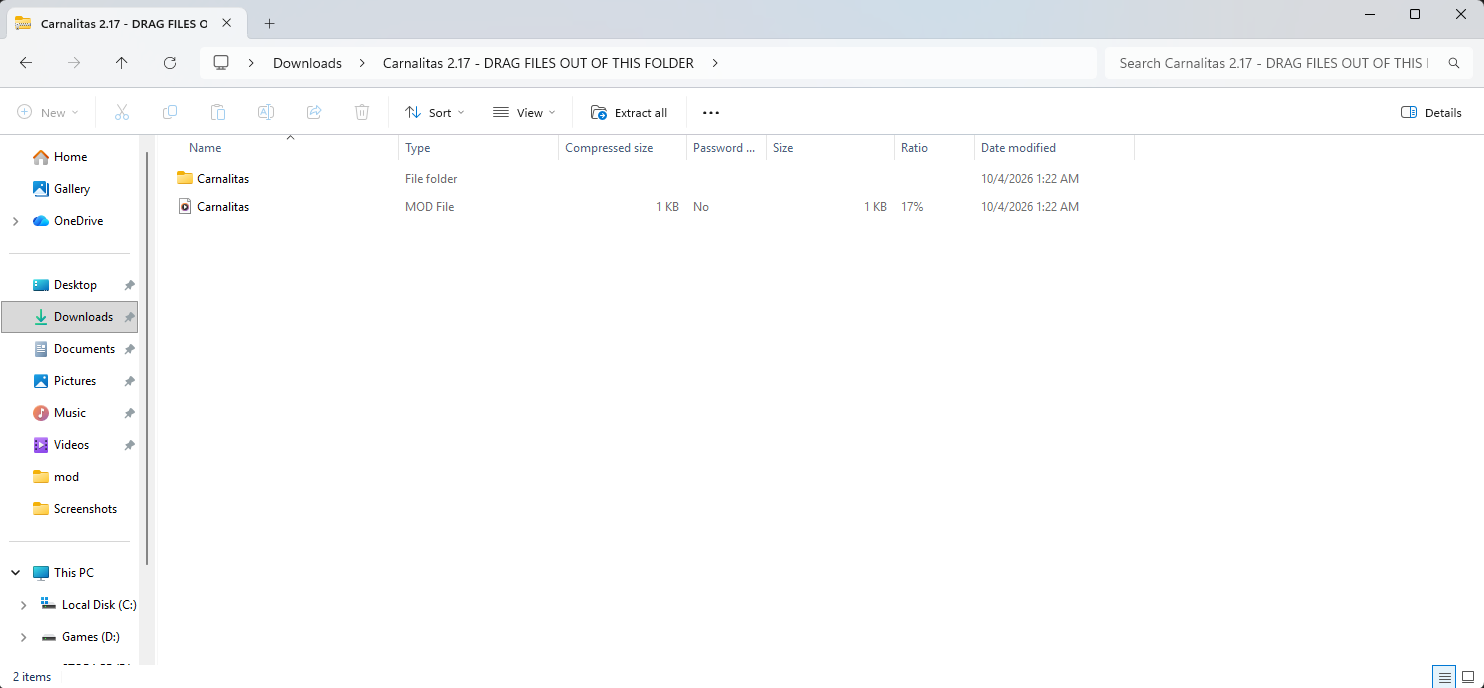Select the Carnalitas folder icon
The width and height of the screenshot is (1484, 688).
[185, 178]
